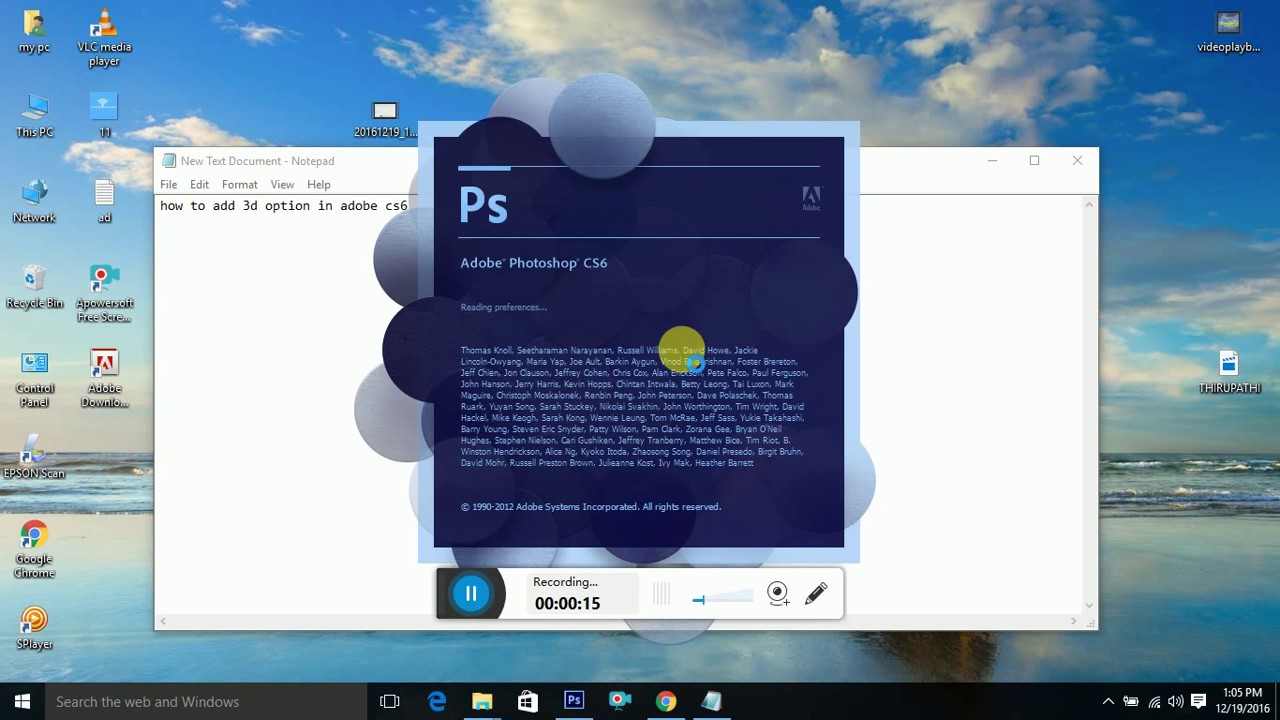Open the Windows Start menu

(22, 702)
